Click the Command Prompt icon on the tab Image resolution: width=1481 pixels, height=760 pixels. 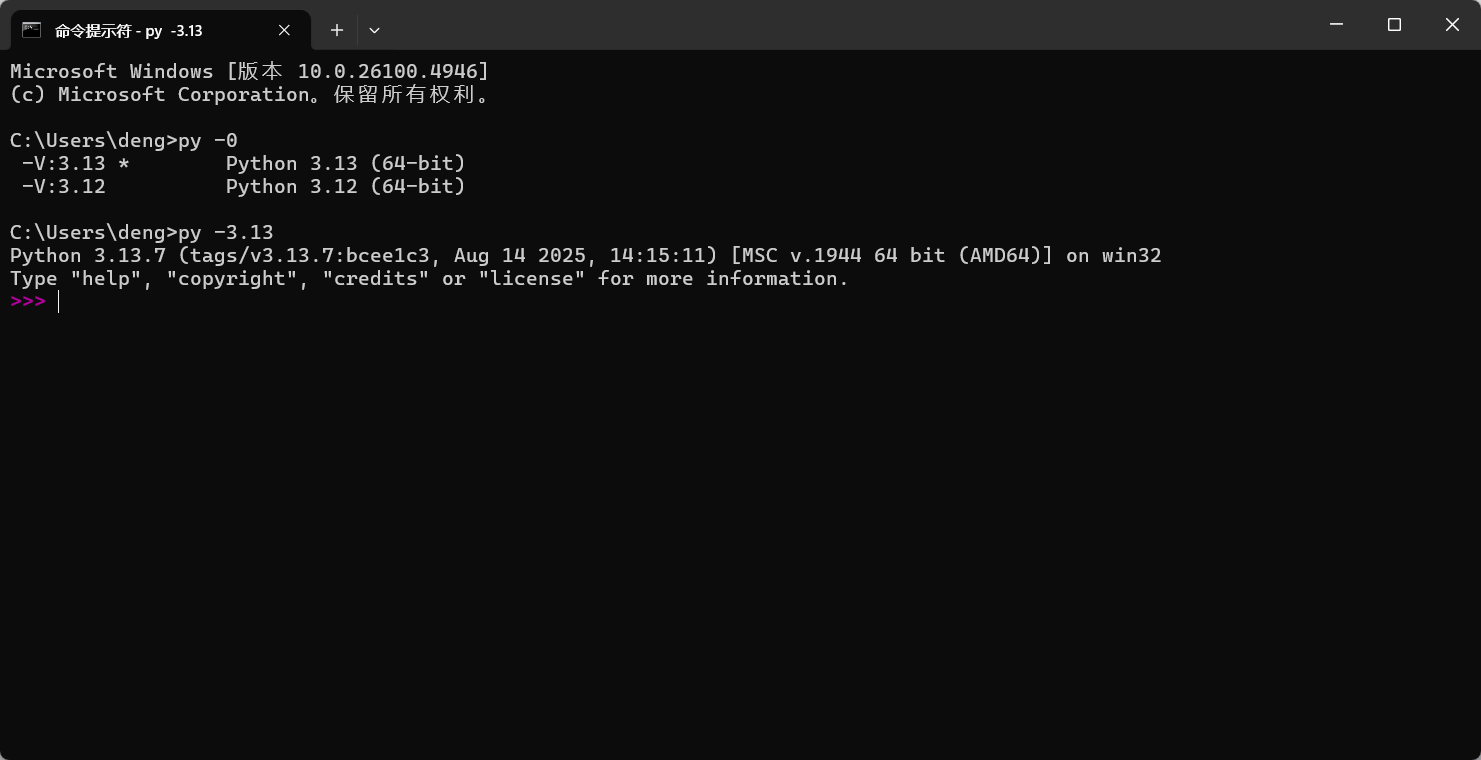(x=31, y=30)
